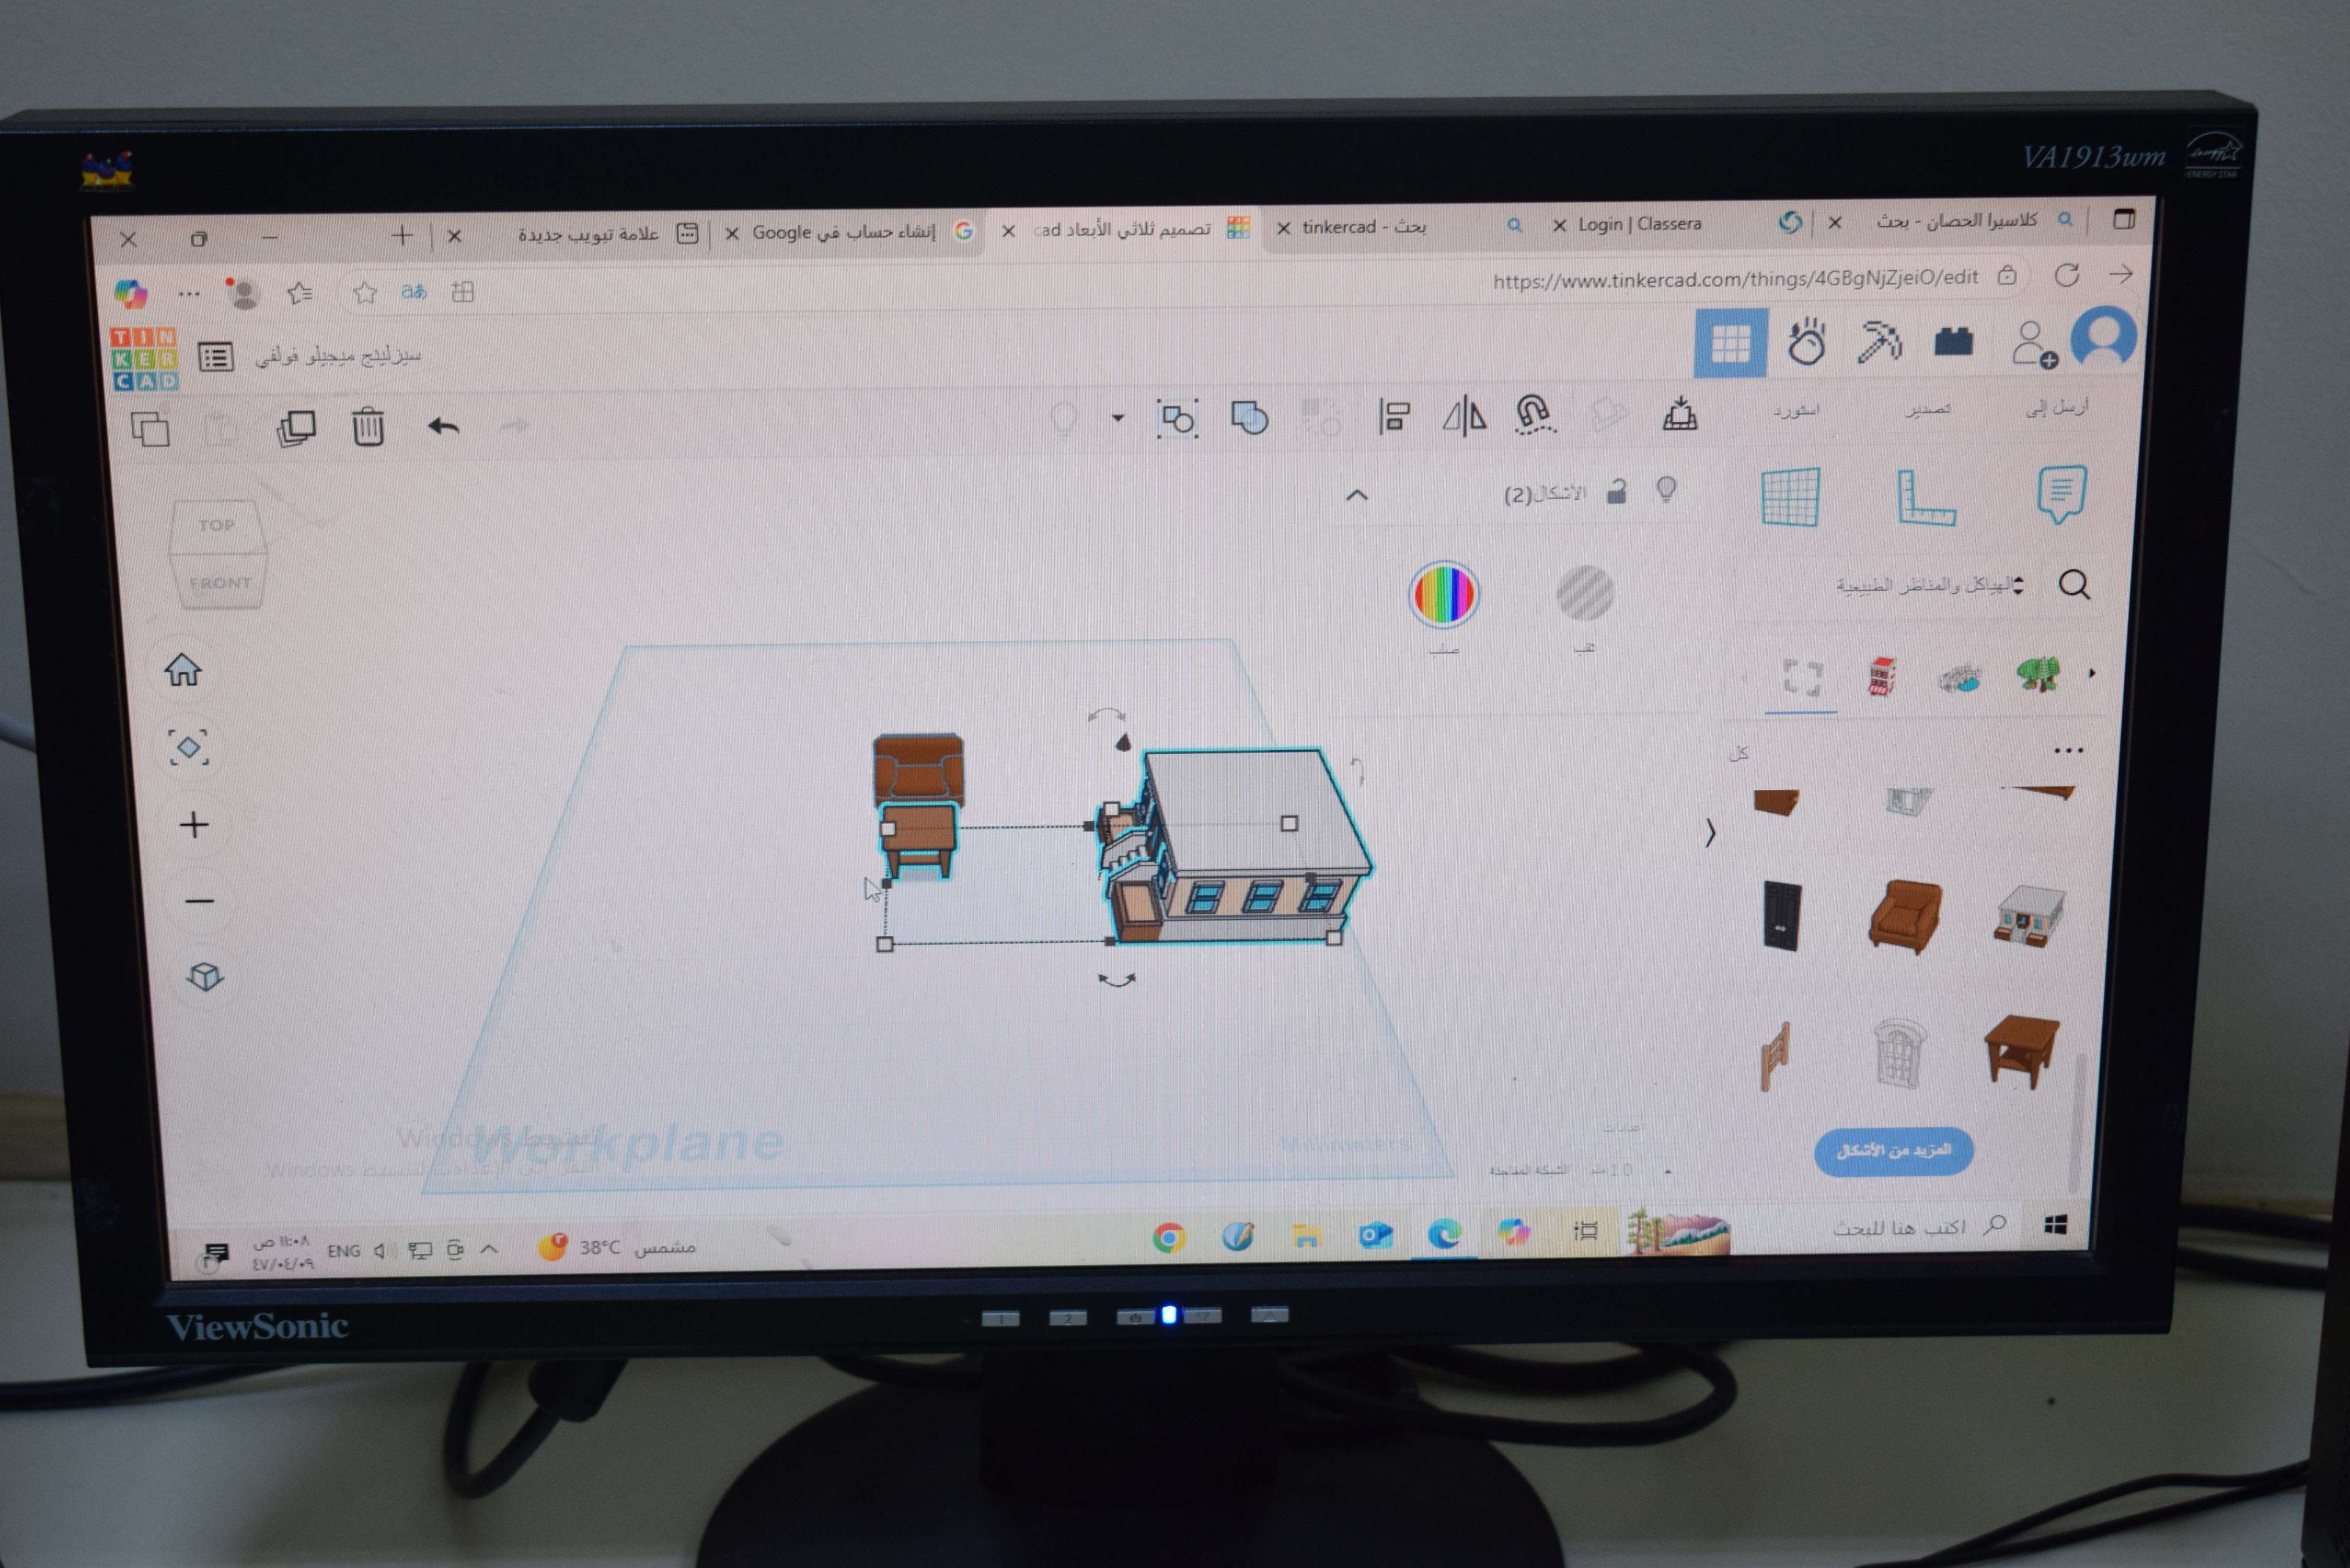Collapse the shapes inspector panel chevron
This screenshot has height=1568, width=2350.
[1357, 495]
